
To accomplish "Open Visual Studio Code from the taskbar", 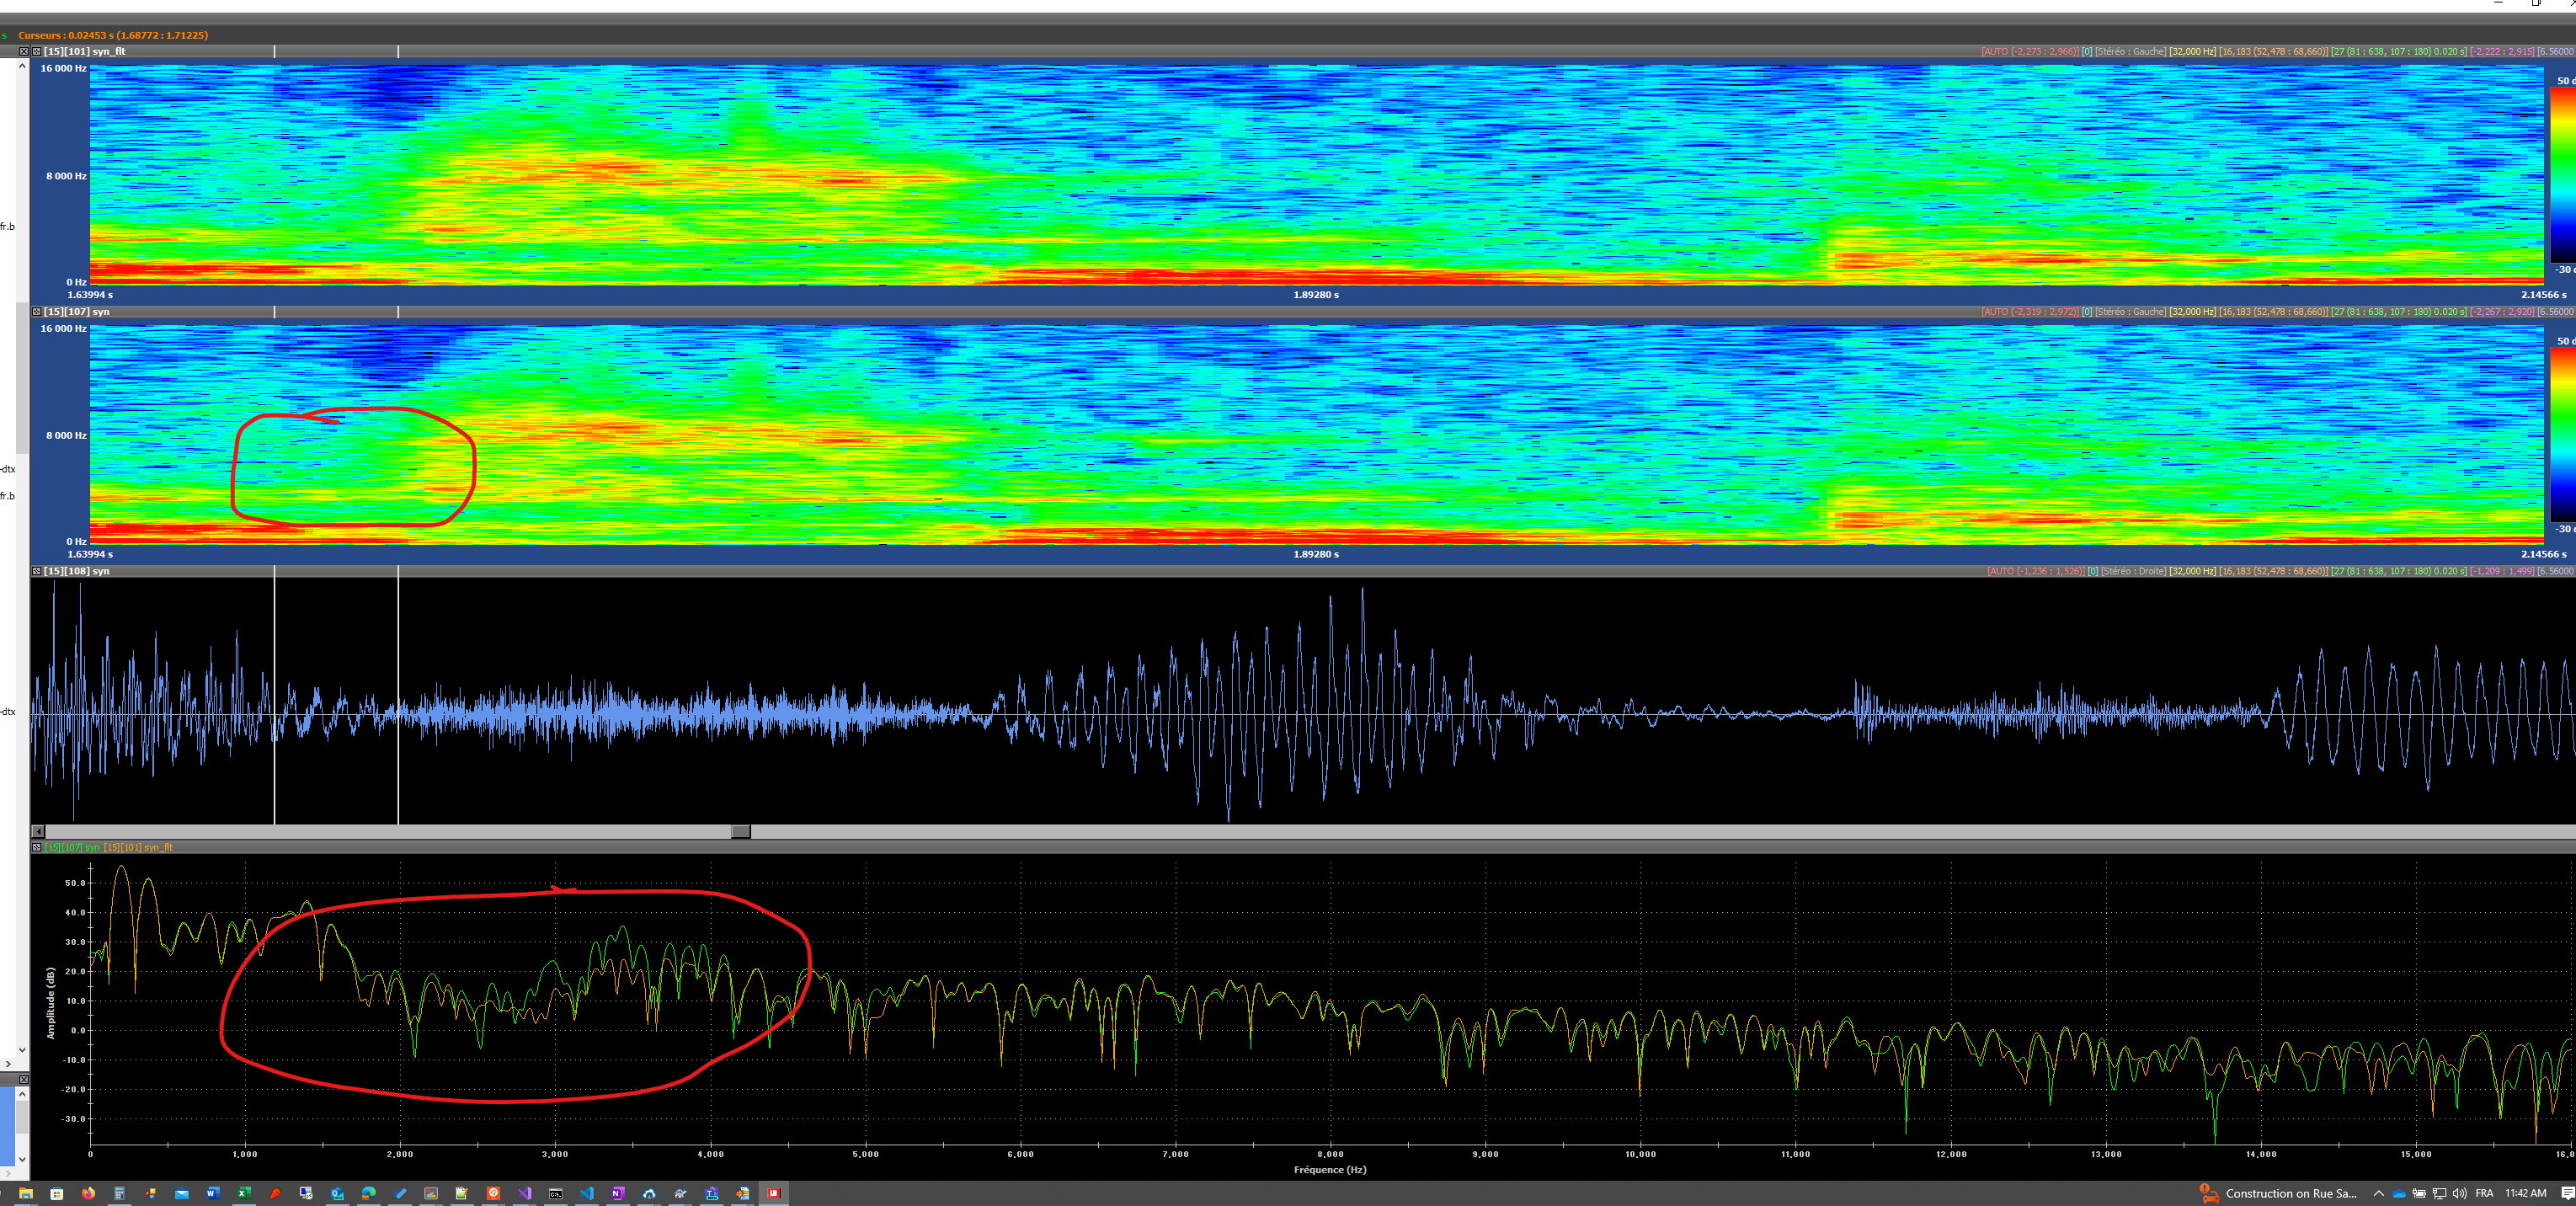I will pyautogui.click(x=587, y=1193).
